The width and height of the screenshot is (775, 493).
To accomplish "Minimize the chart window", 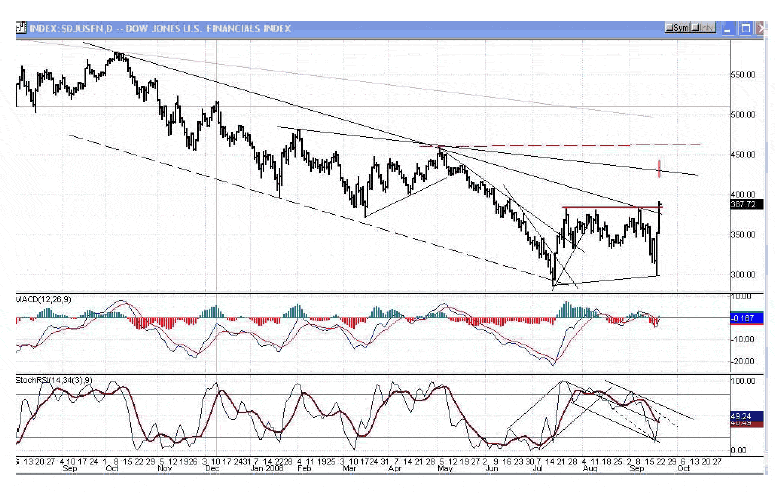I will [725, 29].
